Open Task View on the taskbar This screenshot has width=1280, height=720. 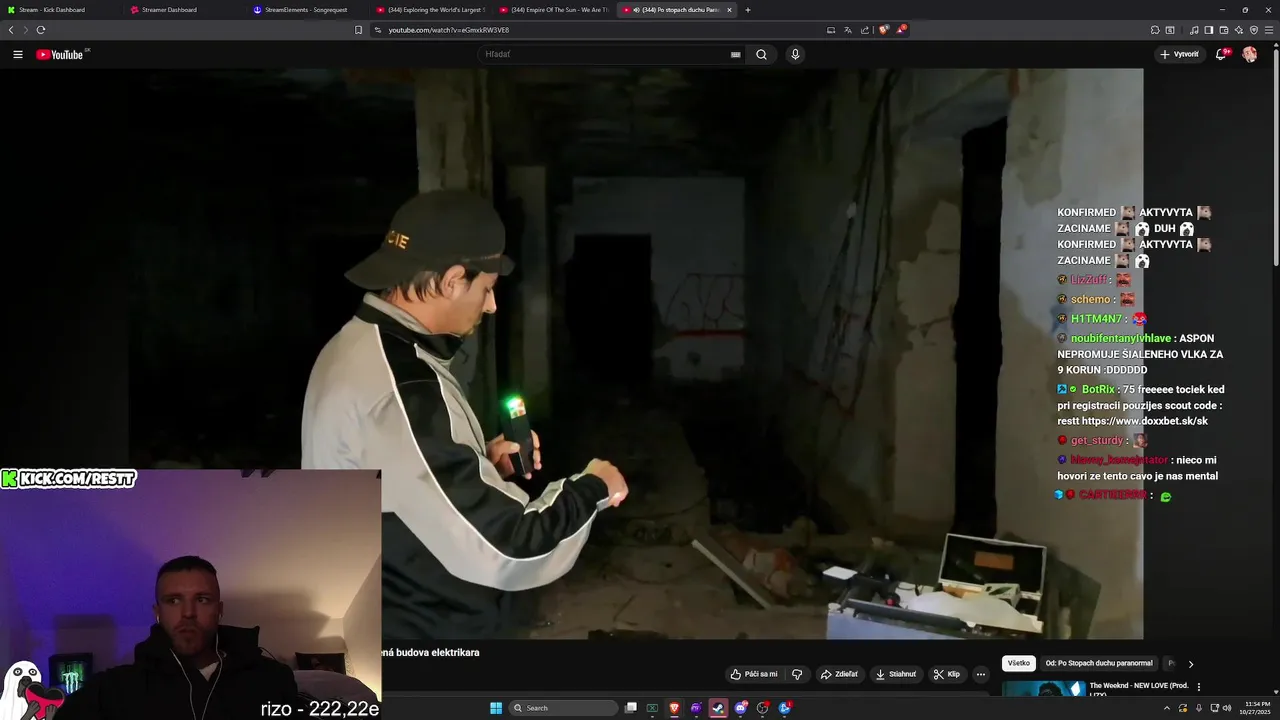point(631,708)
